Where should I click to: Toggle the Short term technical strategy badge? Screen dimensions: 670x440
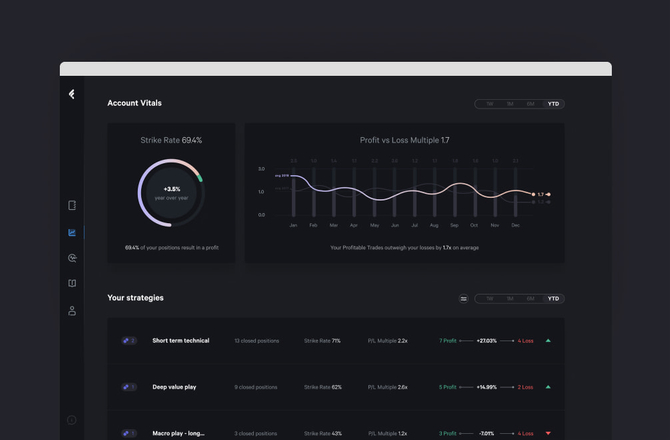129,341
